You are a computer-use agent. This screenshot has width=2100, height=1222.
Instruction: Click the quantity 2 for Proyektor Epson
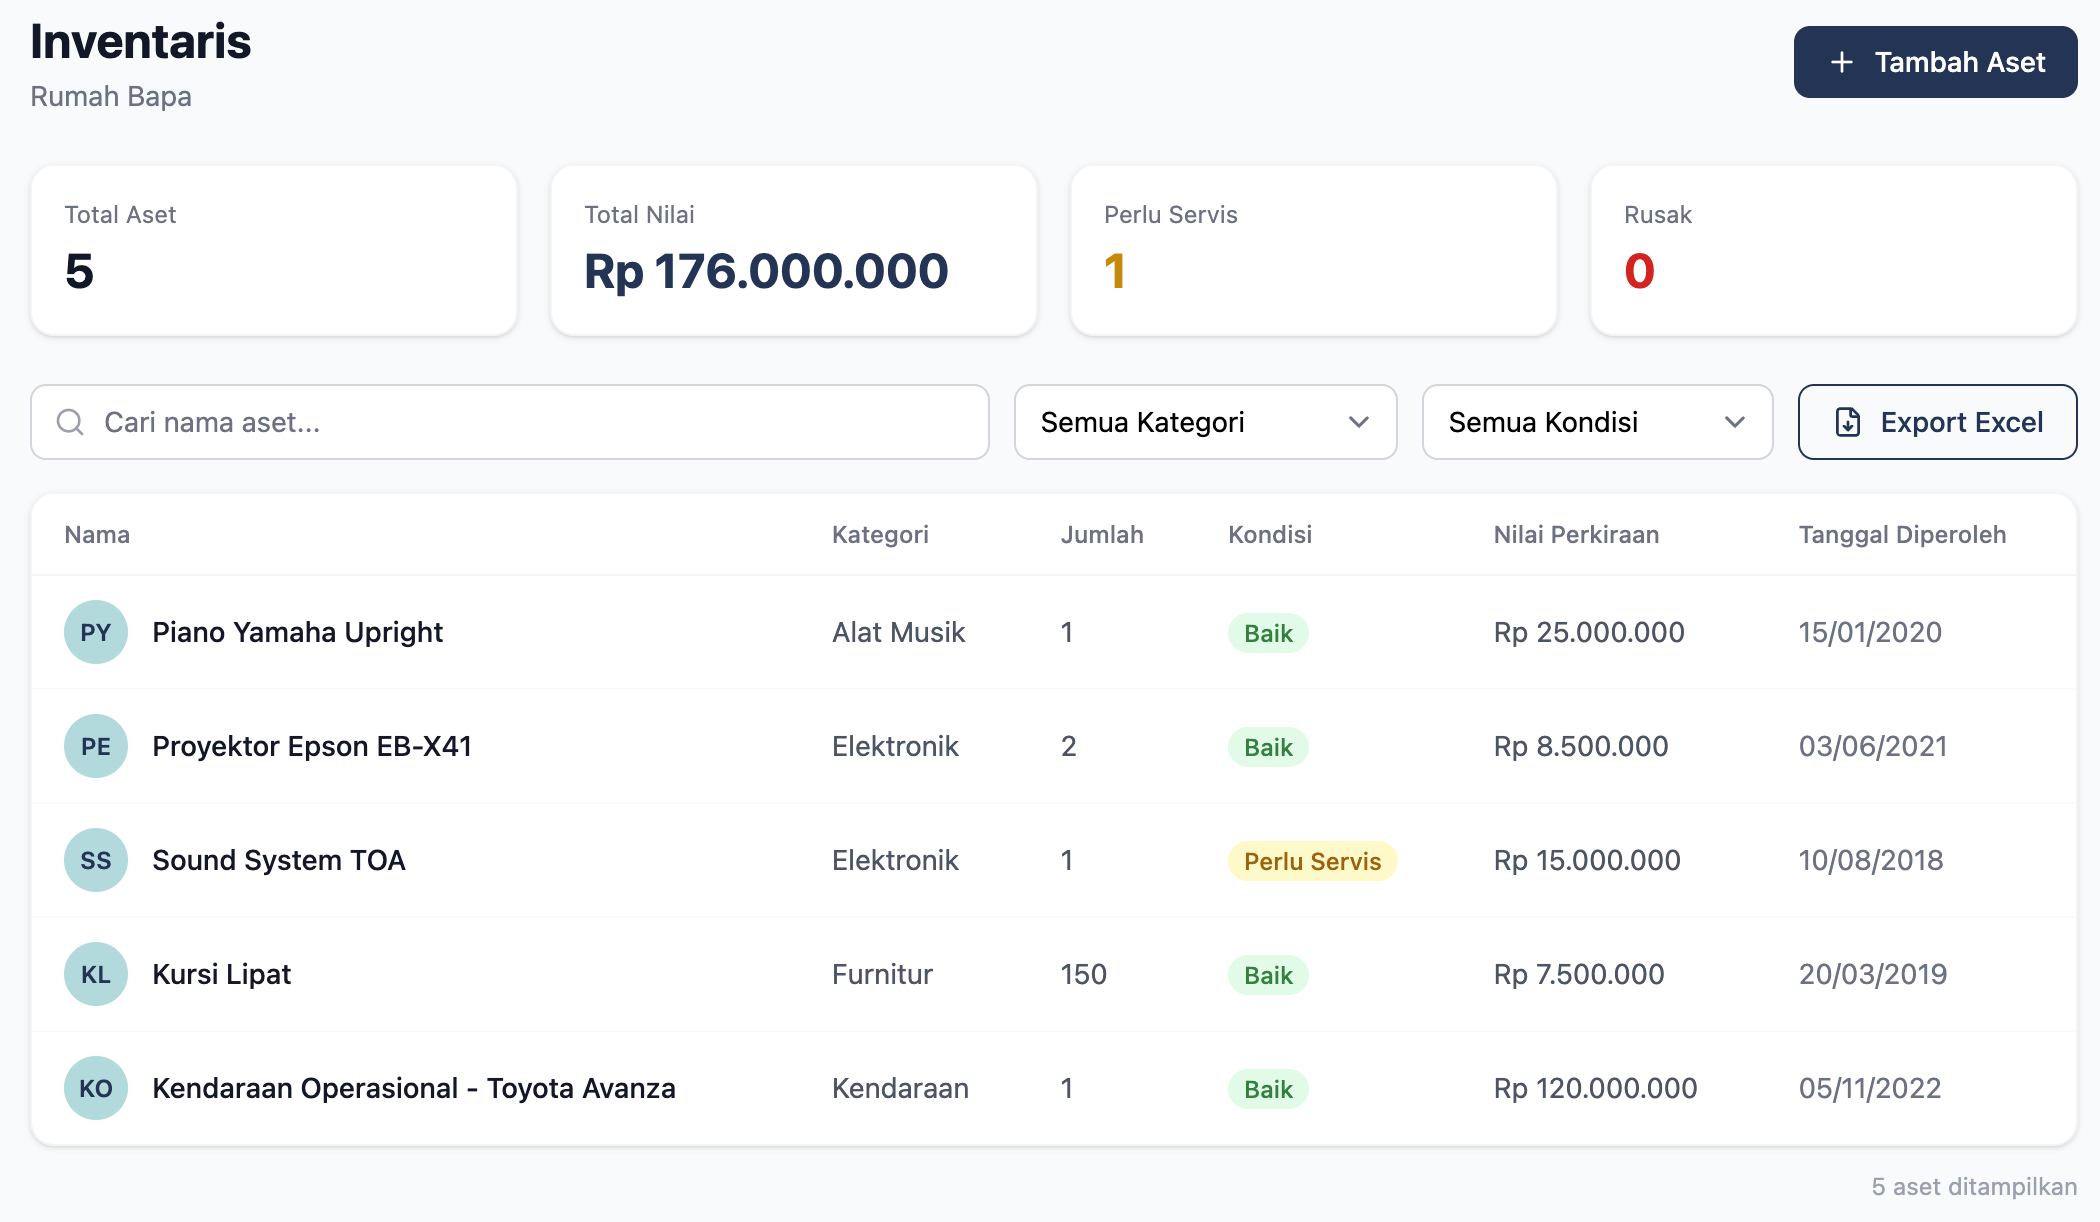(x=1068, y=746)
